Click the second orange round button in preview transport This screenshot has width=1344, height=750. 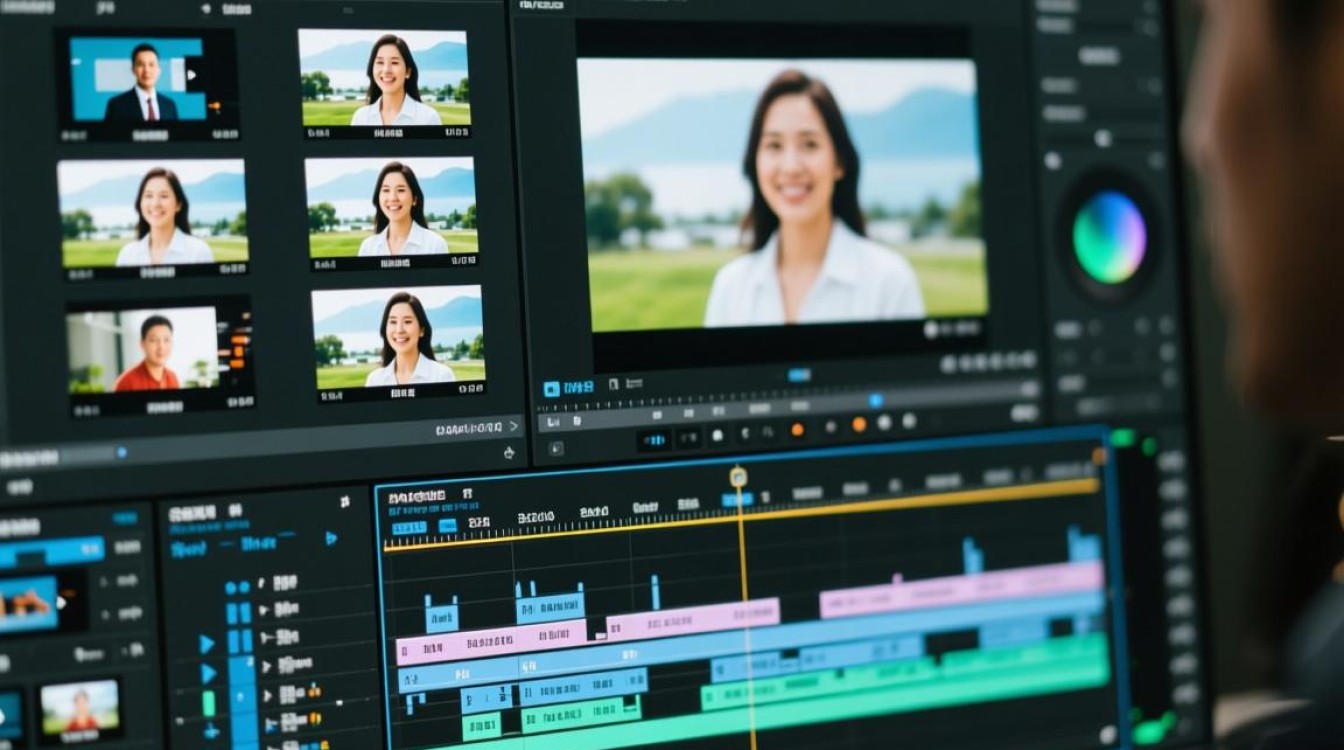[x=859, y=425]
